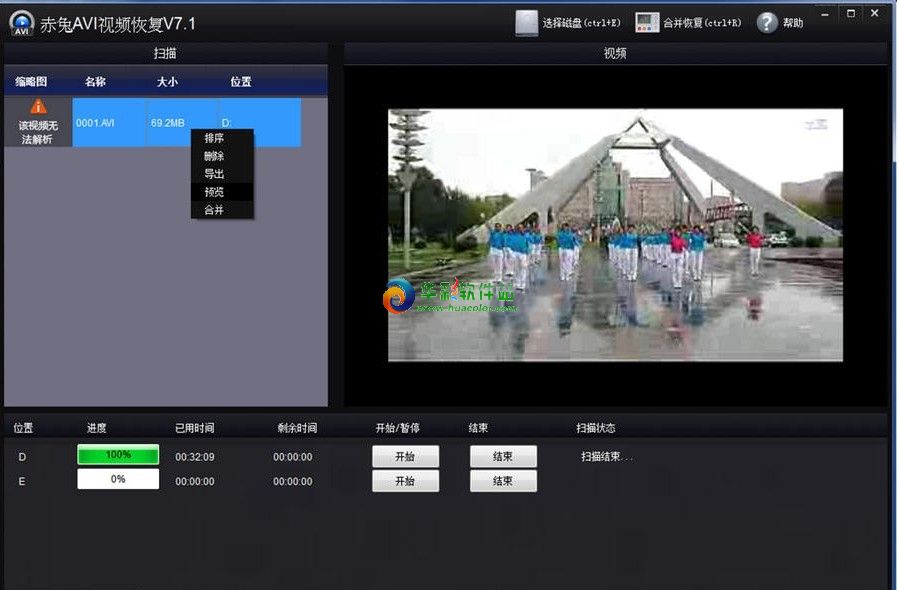Viewport: 899px width, 590px height.
Task: Click 开始 button for drive D
Action: 405,456
